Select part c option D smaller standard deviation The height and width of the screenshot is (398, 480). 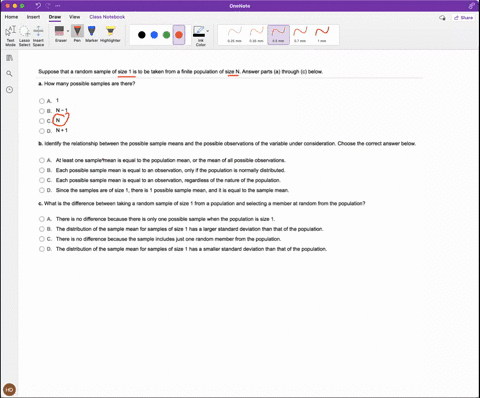42,249
